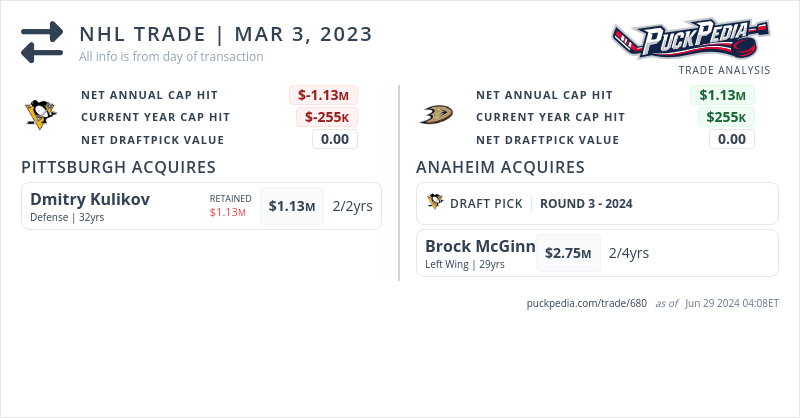Click the retained $1.13M salary text

[227, 212]
